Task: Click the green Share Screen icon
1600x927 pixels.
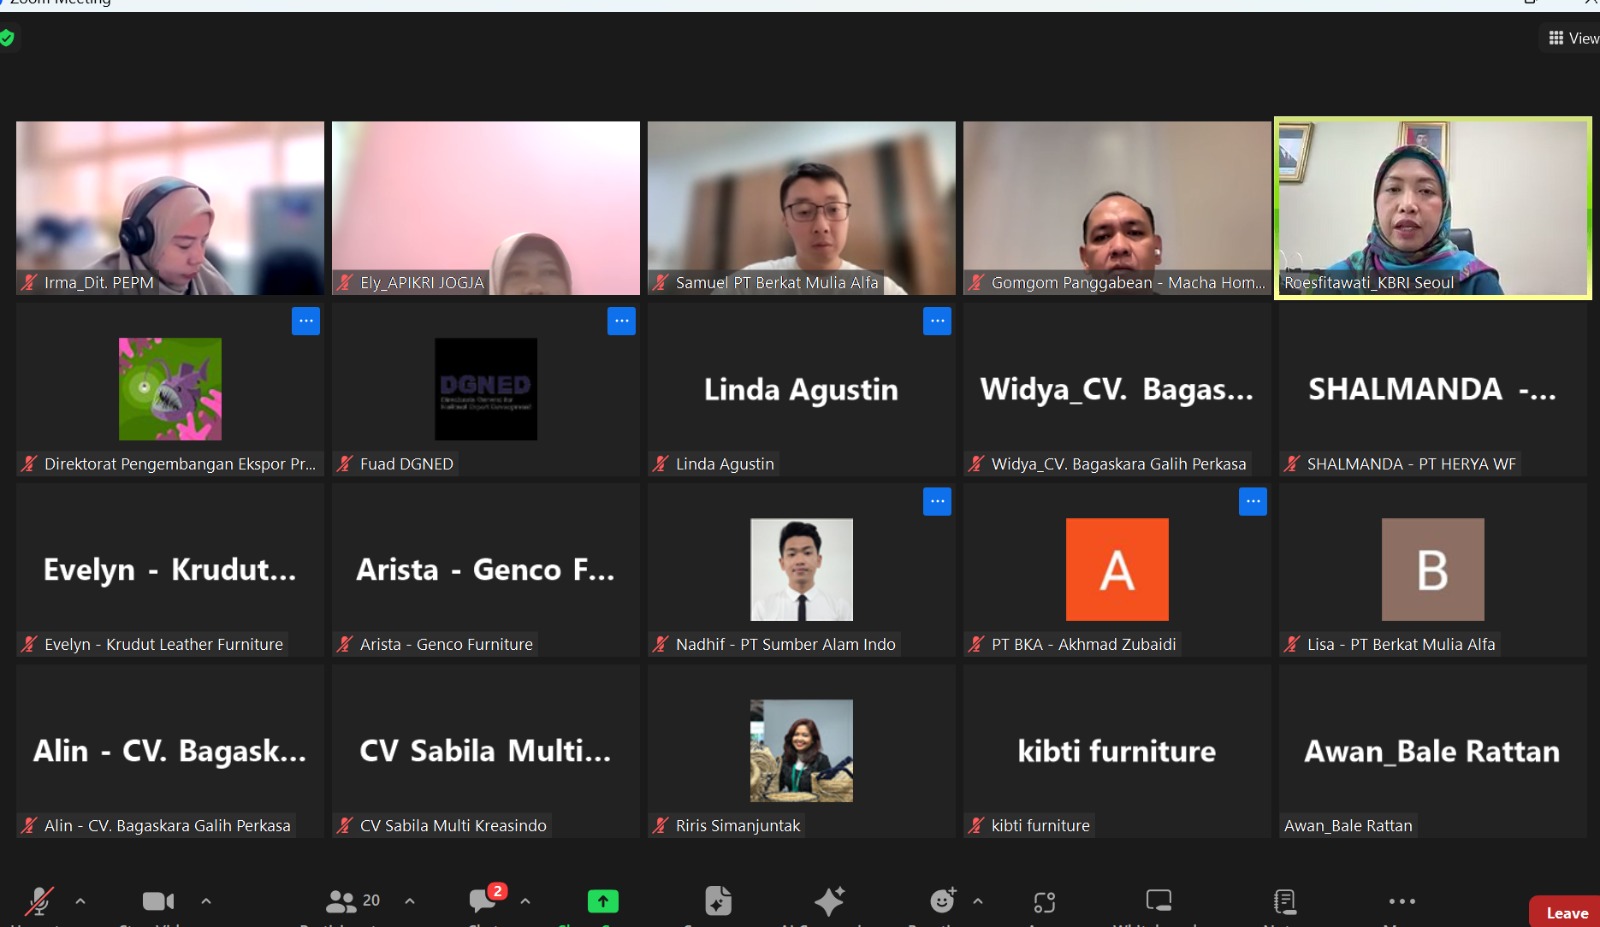Action: tap(603, 901)
